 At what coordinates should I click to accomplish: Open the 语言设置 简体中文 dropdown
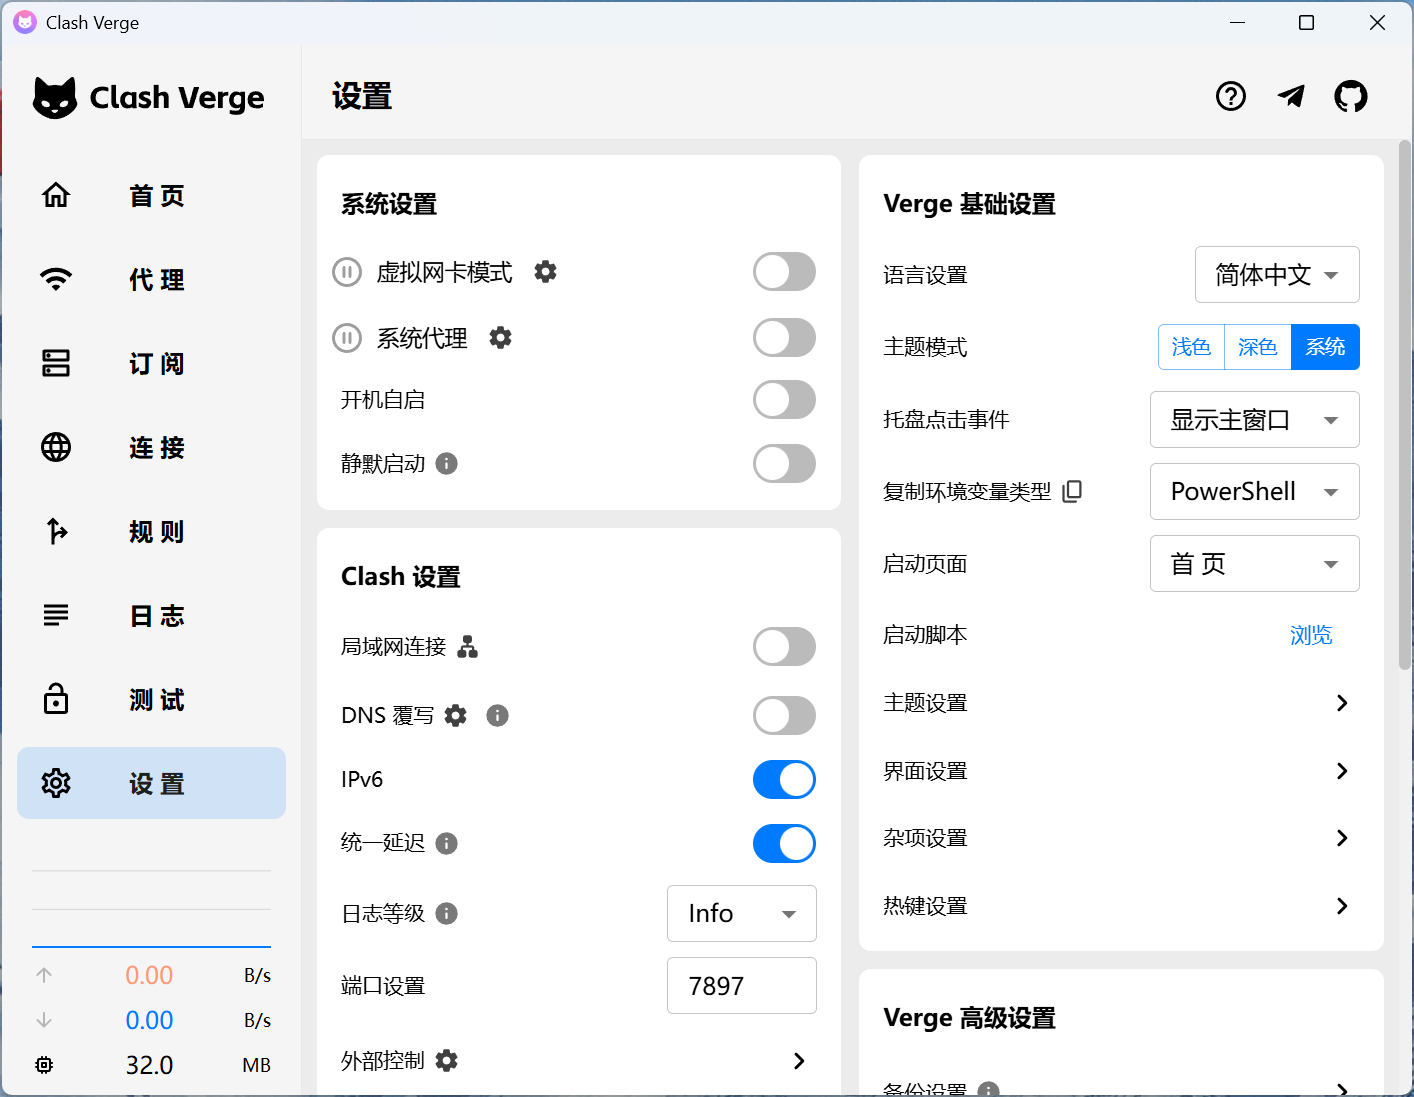tap(1277, 274)
